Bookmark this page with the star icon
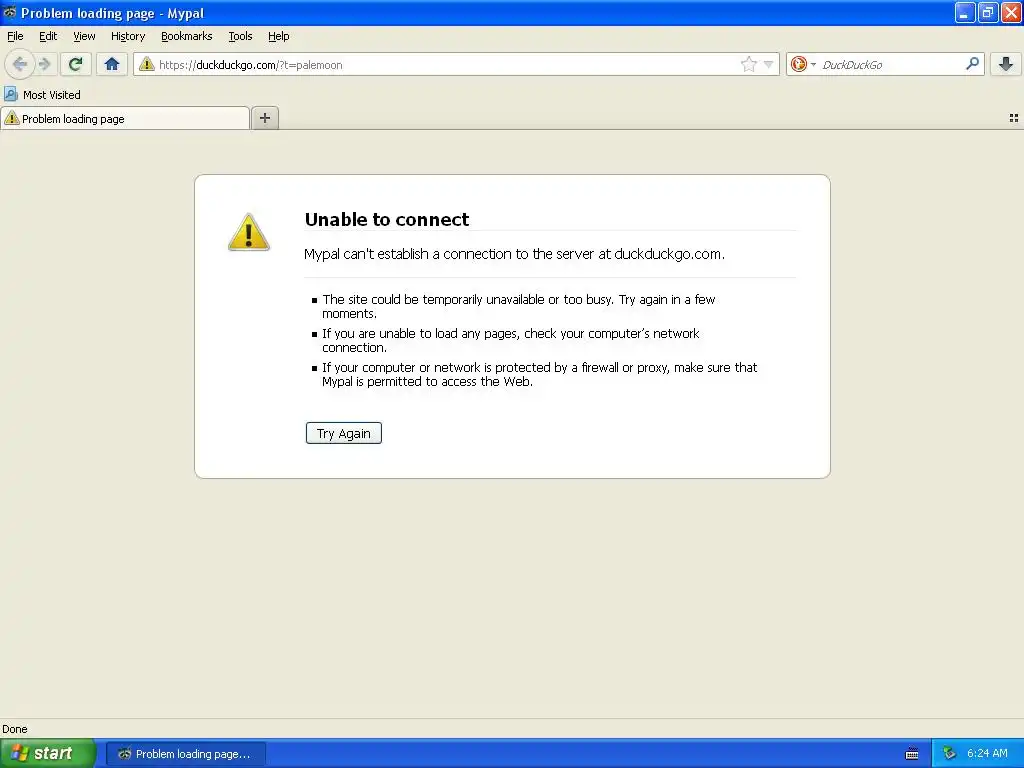The height and width of the screenshot is (768, 1024). pyautogui.click(x=748, y=64)
